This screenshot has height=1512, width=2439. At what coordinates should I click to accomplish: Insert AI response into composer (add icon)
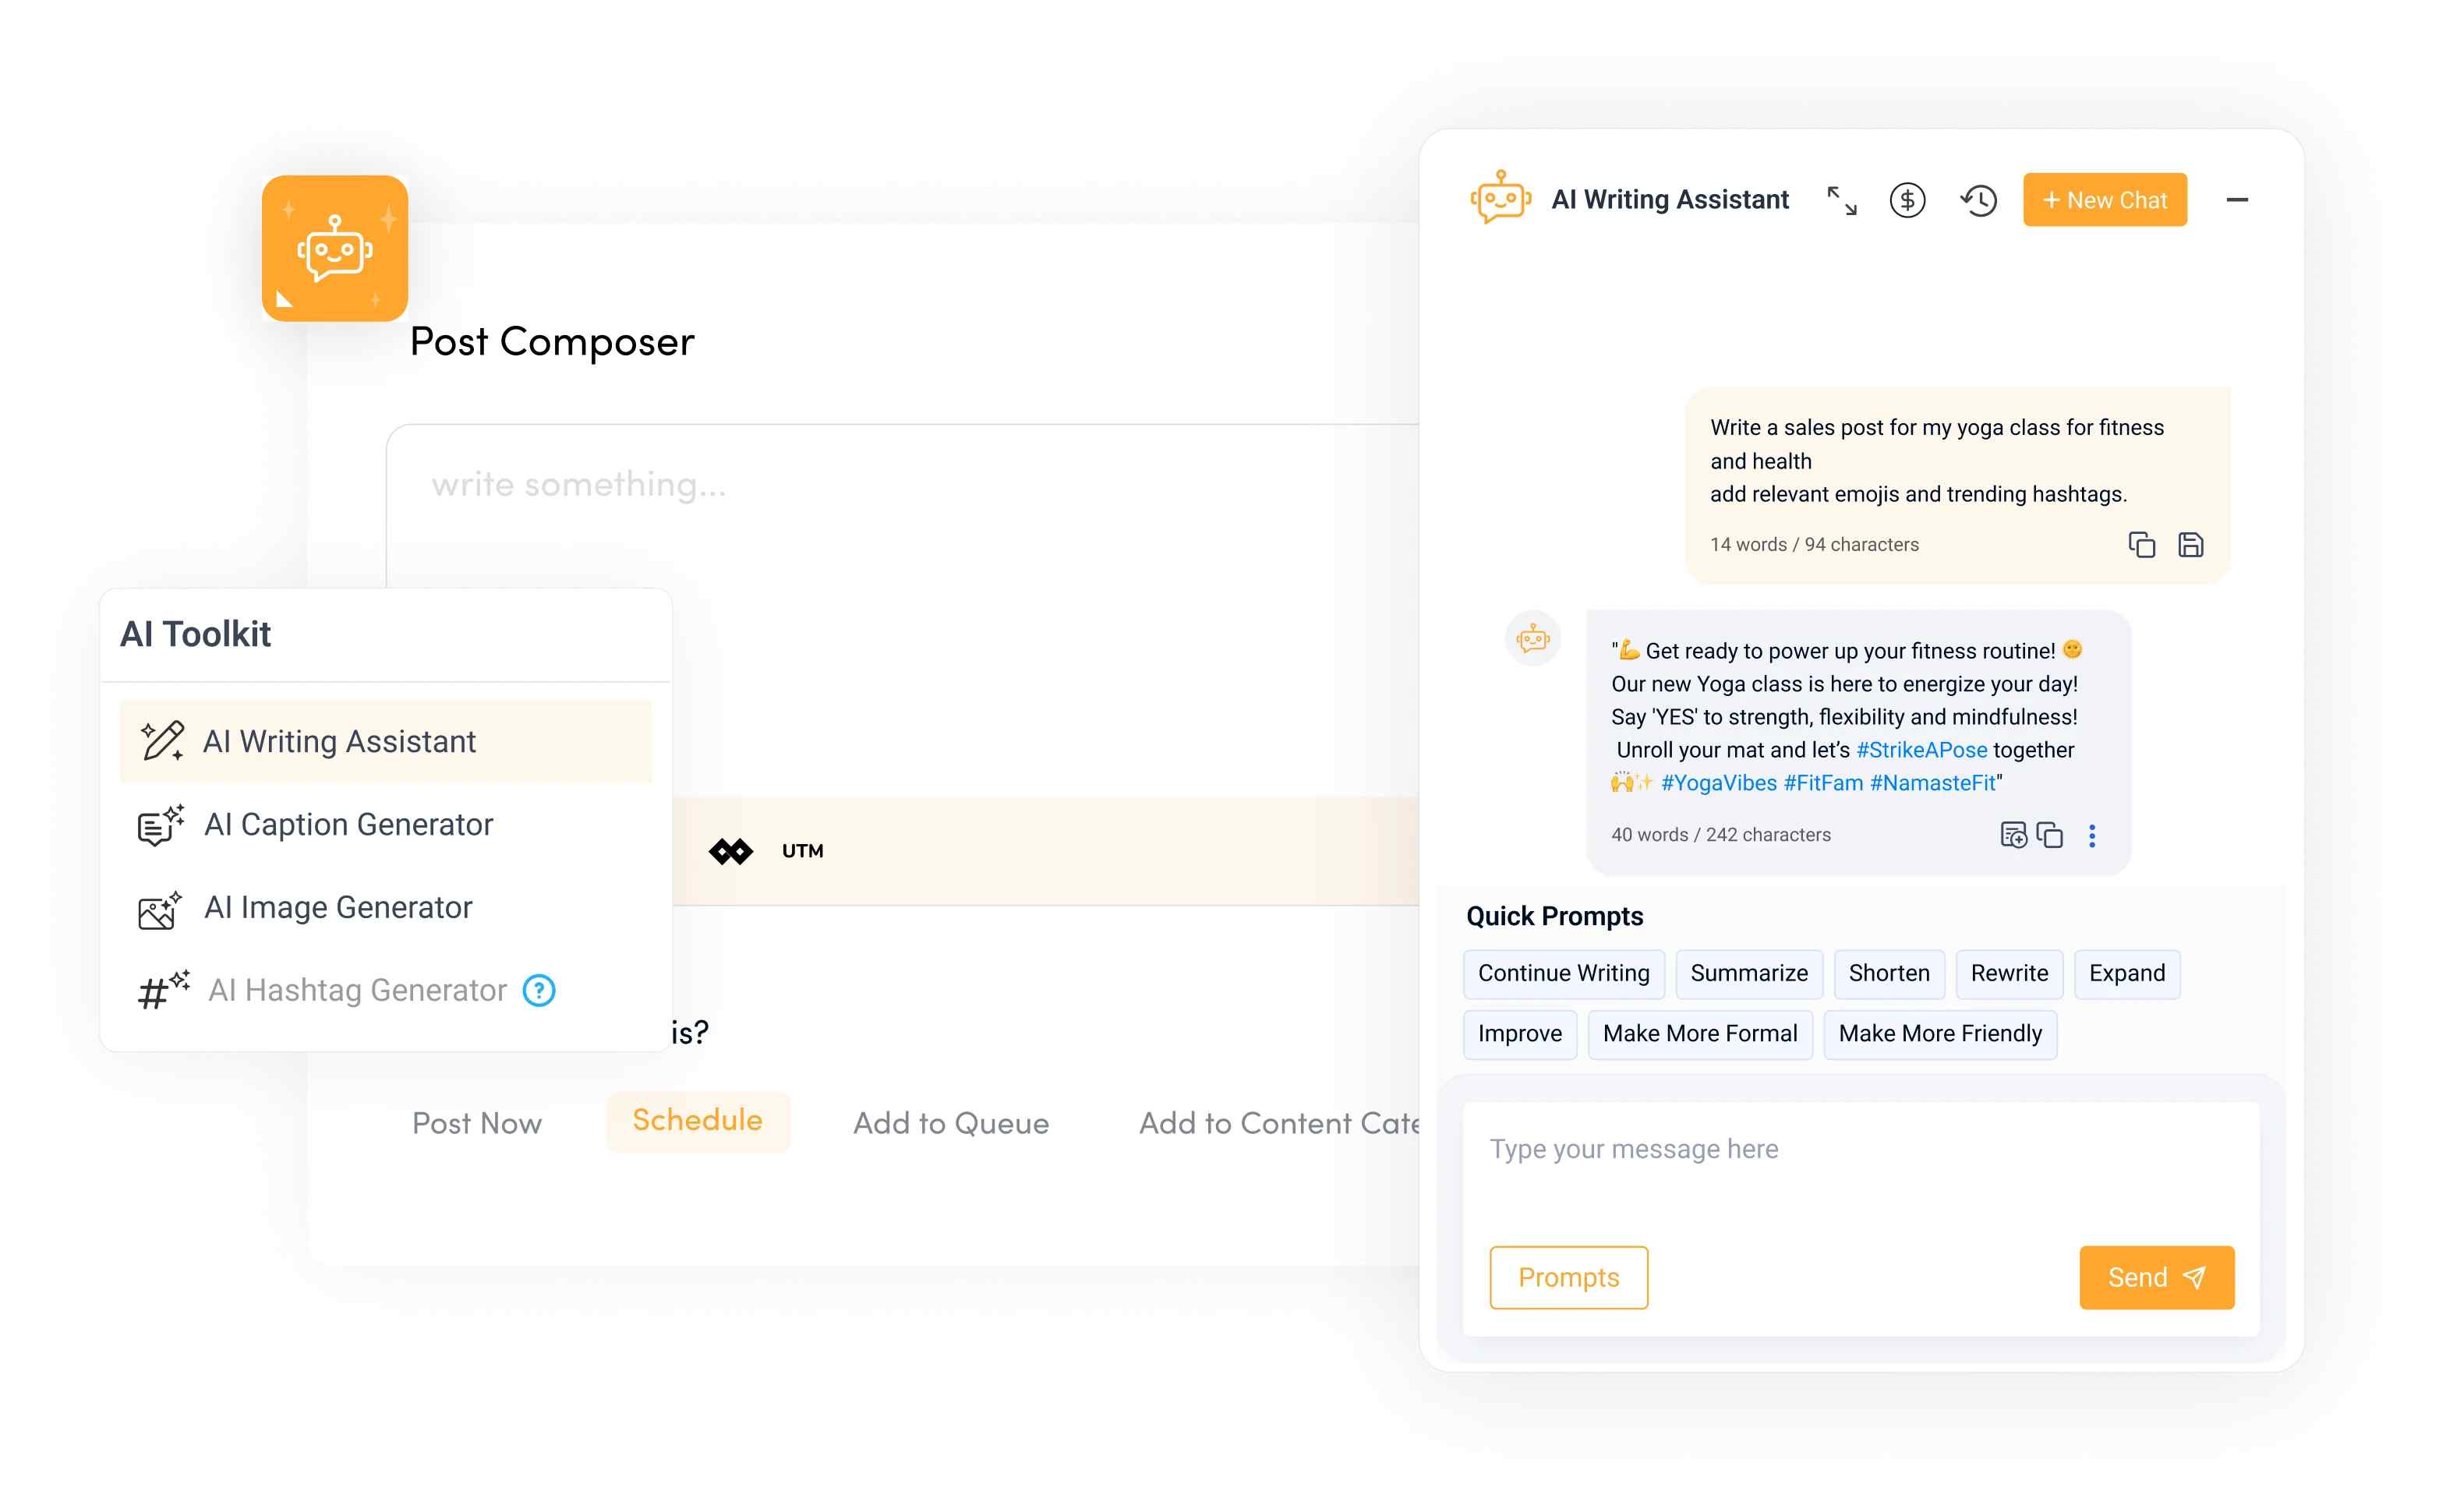coord(2011,835)
